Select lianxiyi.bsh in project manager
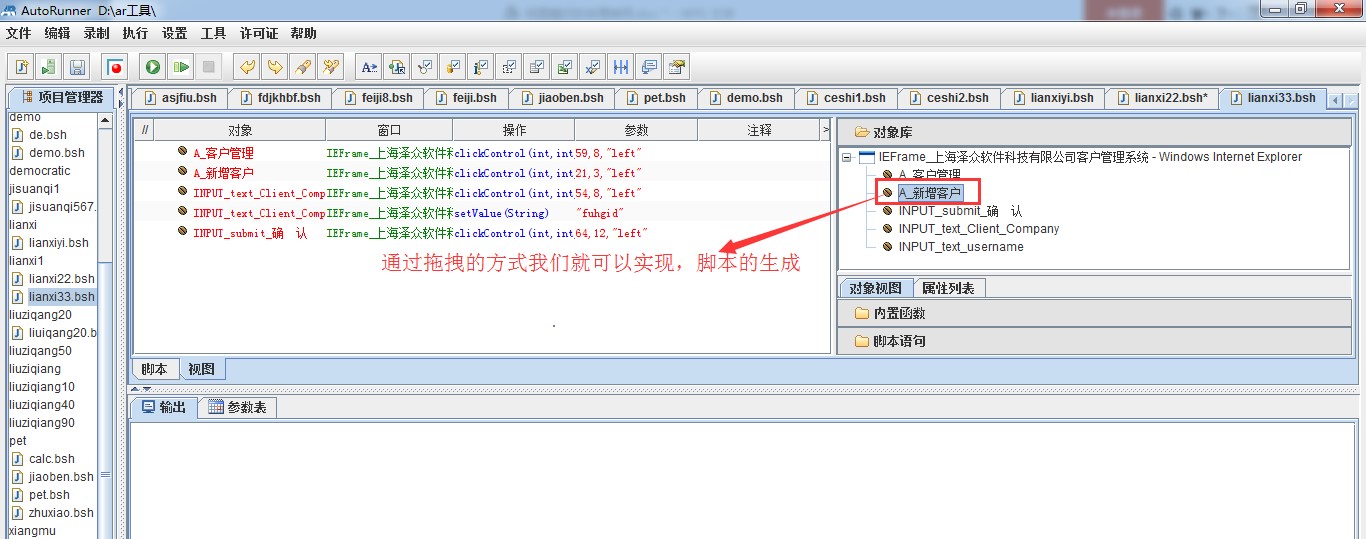 [x=58, y=243]
